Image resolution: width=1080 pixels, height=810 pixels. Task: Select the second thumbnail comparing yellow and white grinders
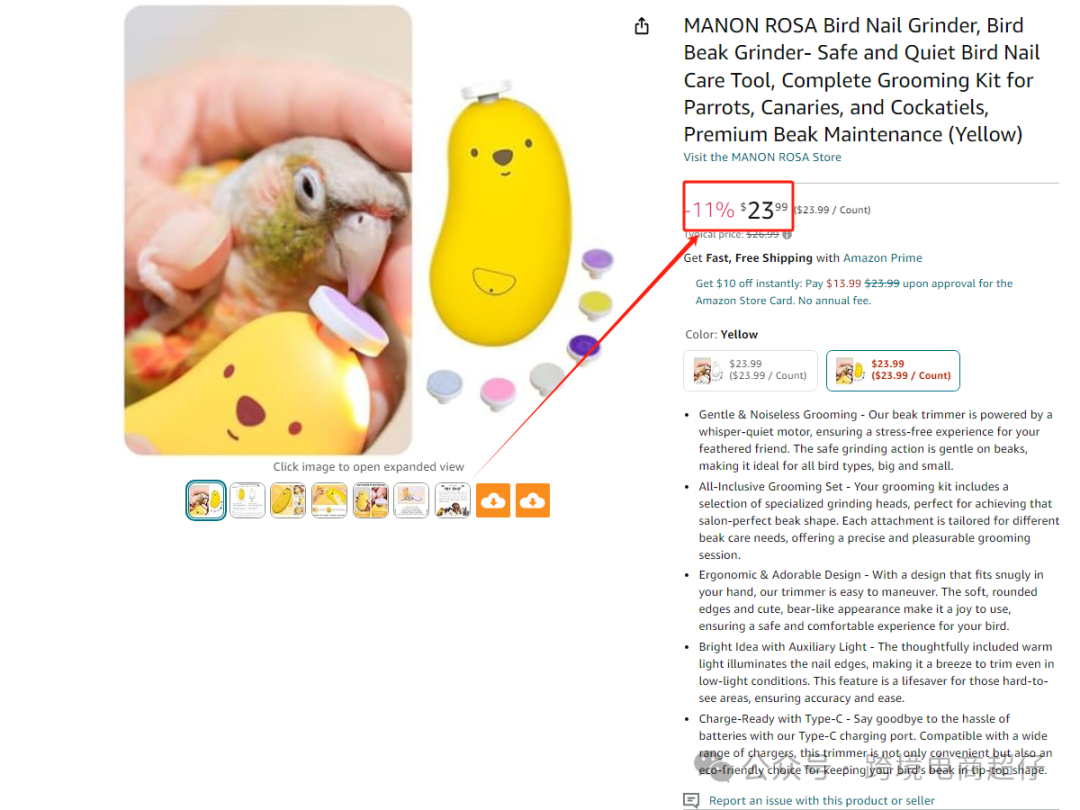(x=247, y=500)
